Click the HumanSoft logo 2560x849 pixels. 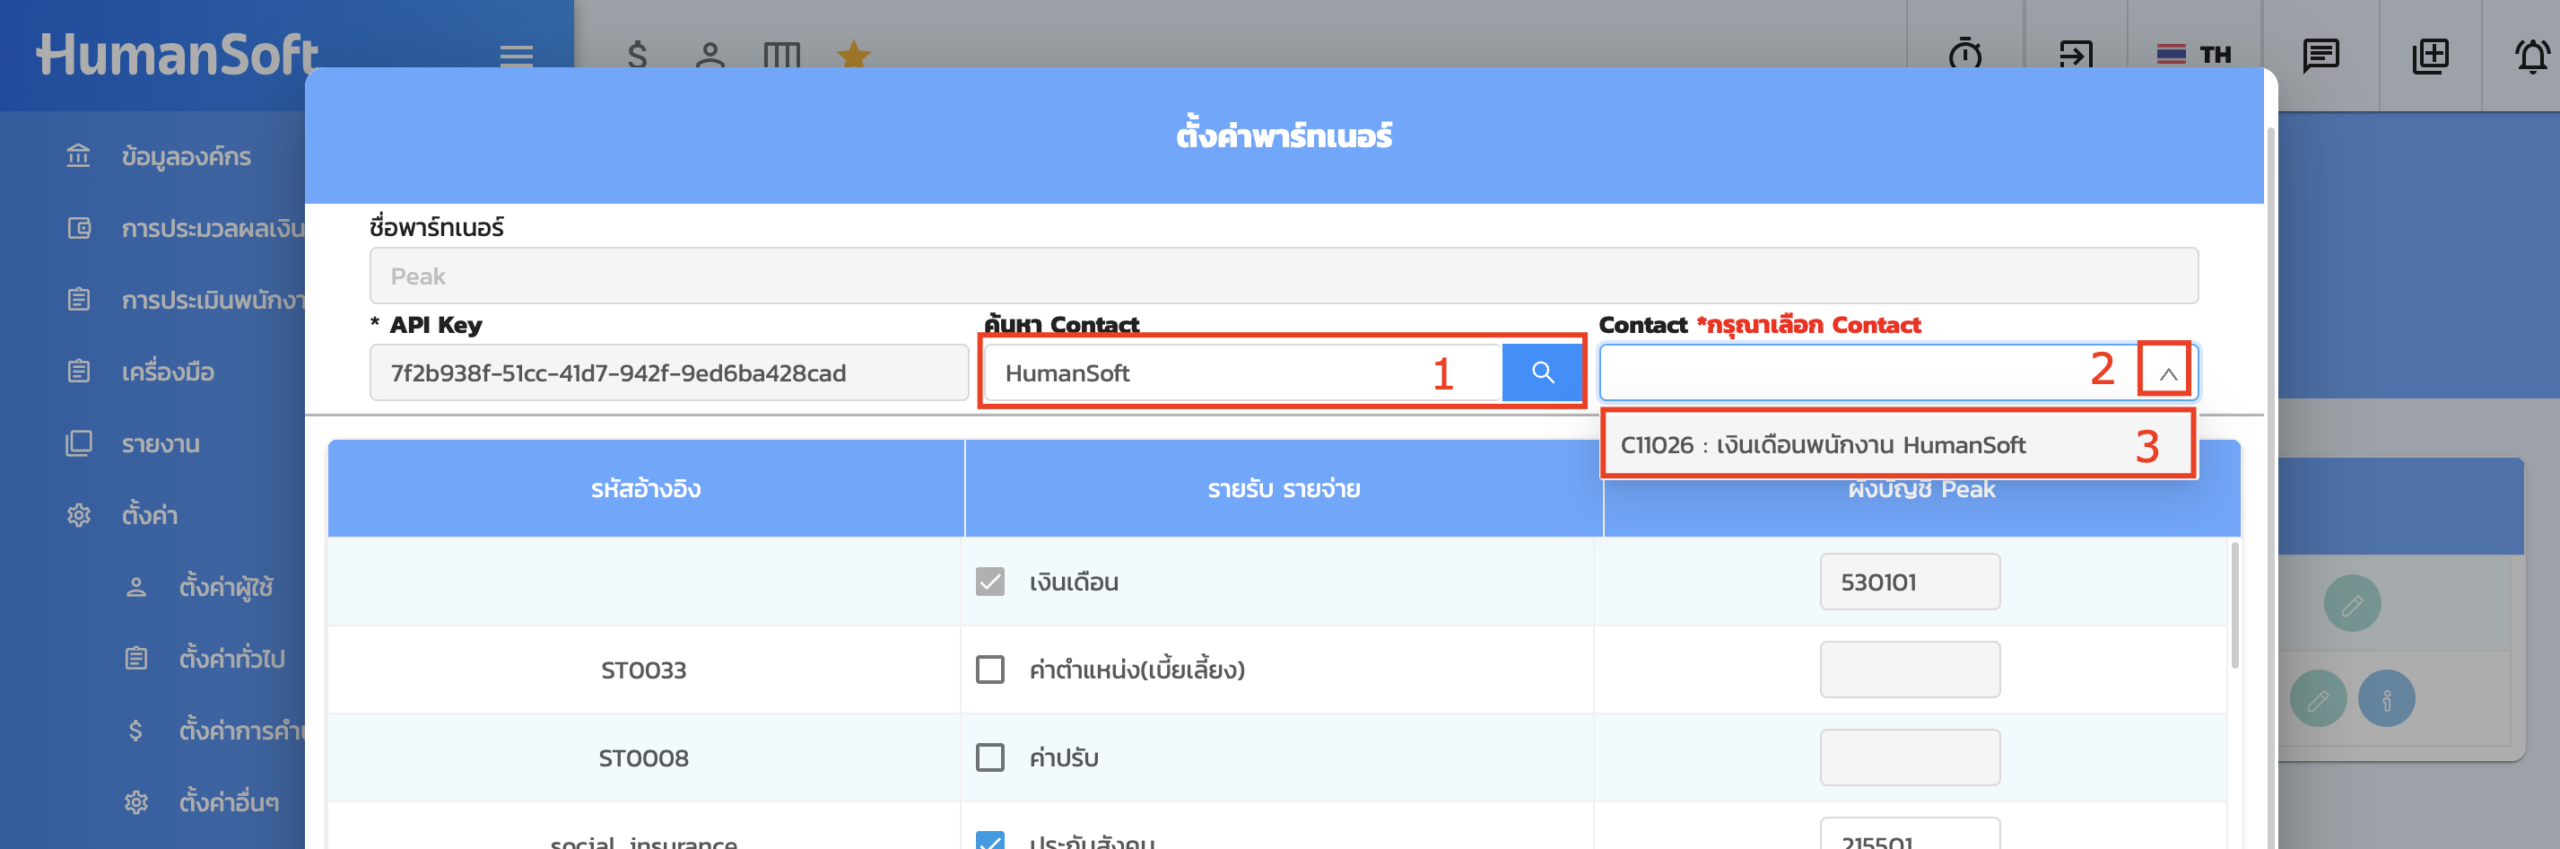click(x=177, y=55)
